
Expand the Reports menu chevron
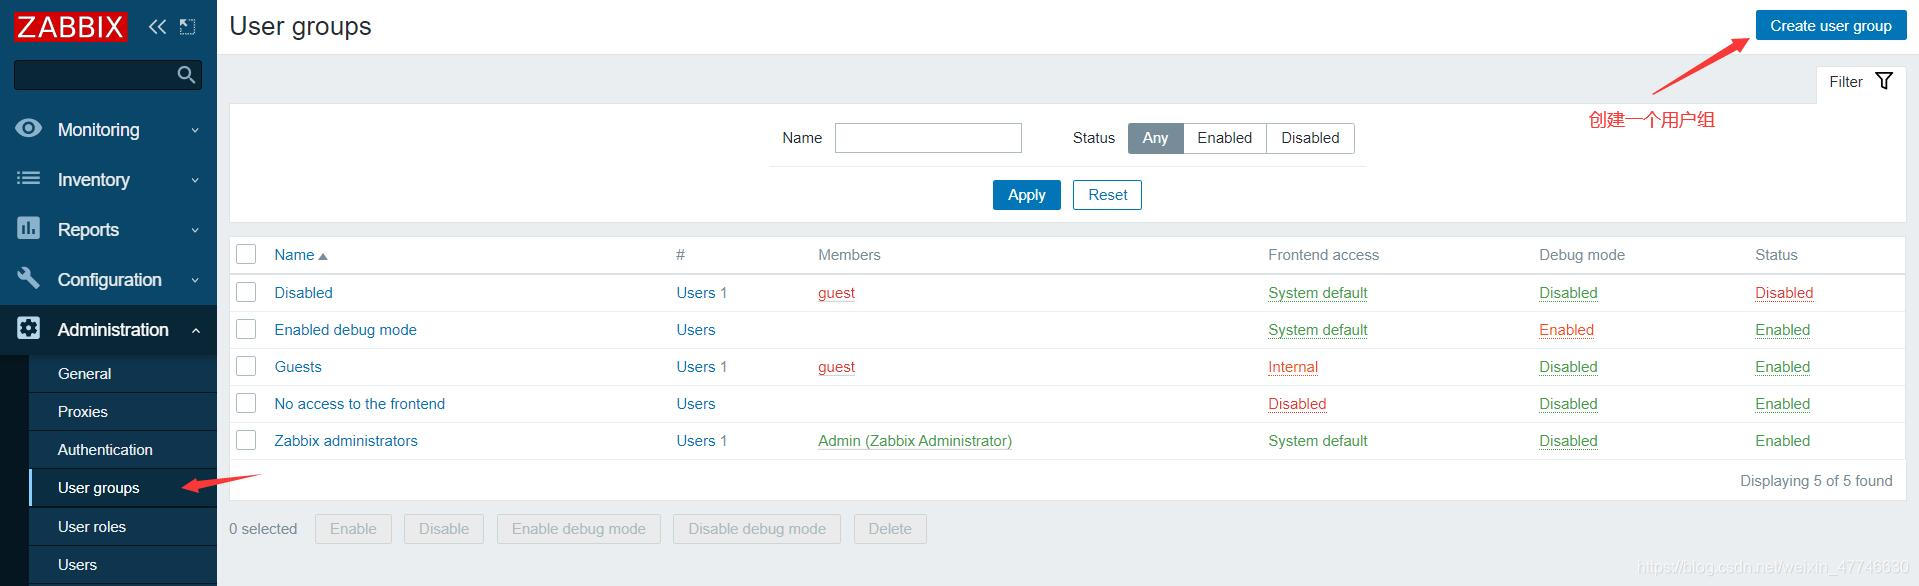coord(195,230)
